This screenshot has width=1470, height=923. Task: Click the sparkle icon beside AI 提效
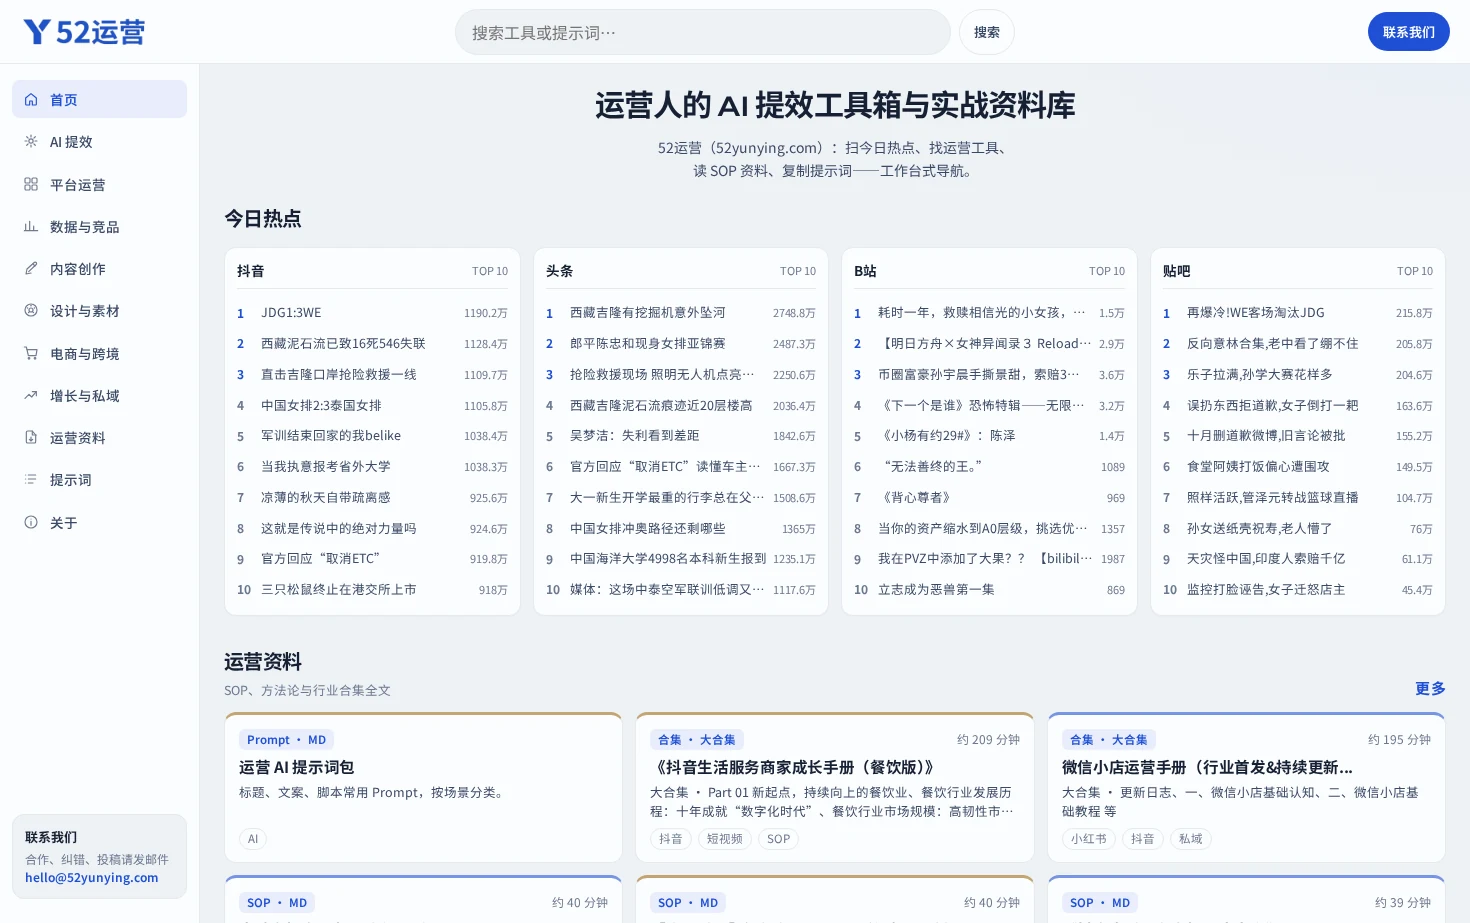(x=31, y=142)
